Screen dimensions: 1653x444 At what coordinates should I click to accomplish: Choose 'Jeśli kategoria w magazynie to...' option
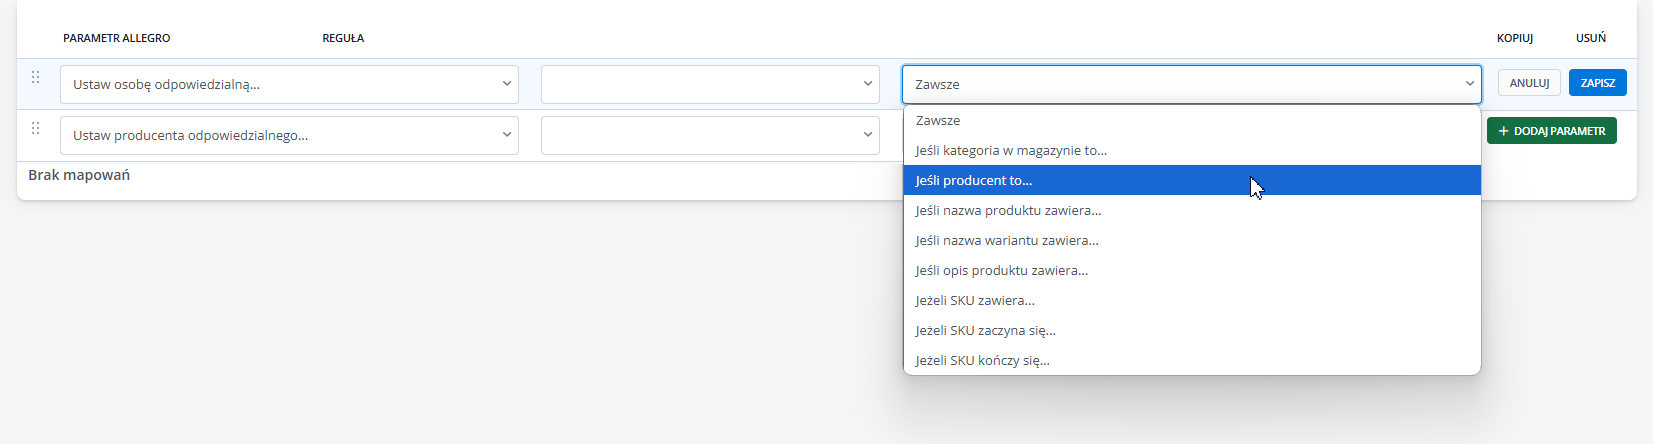tap(1192, 150)
